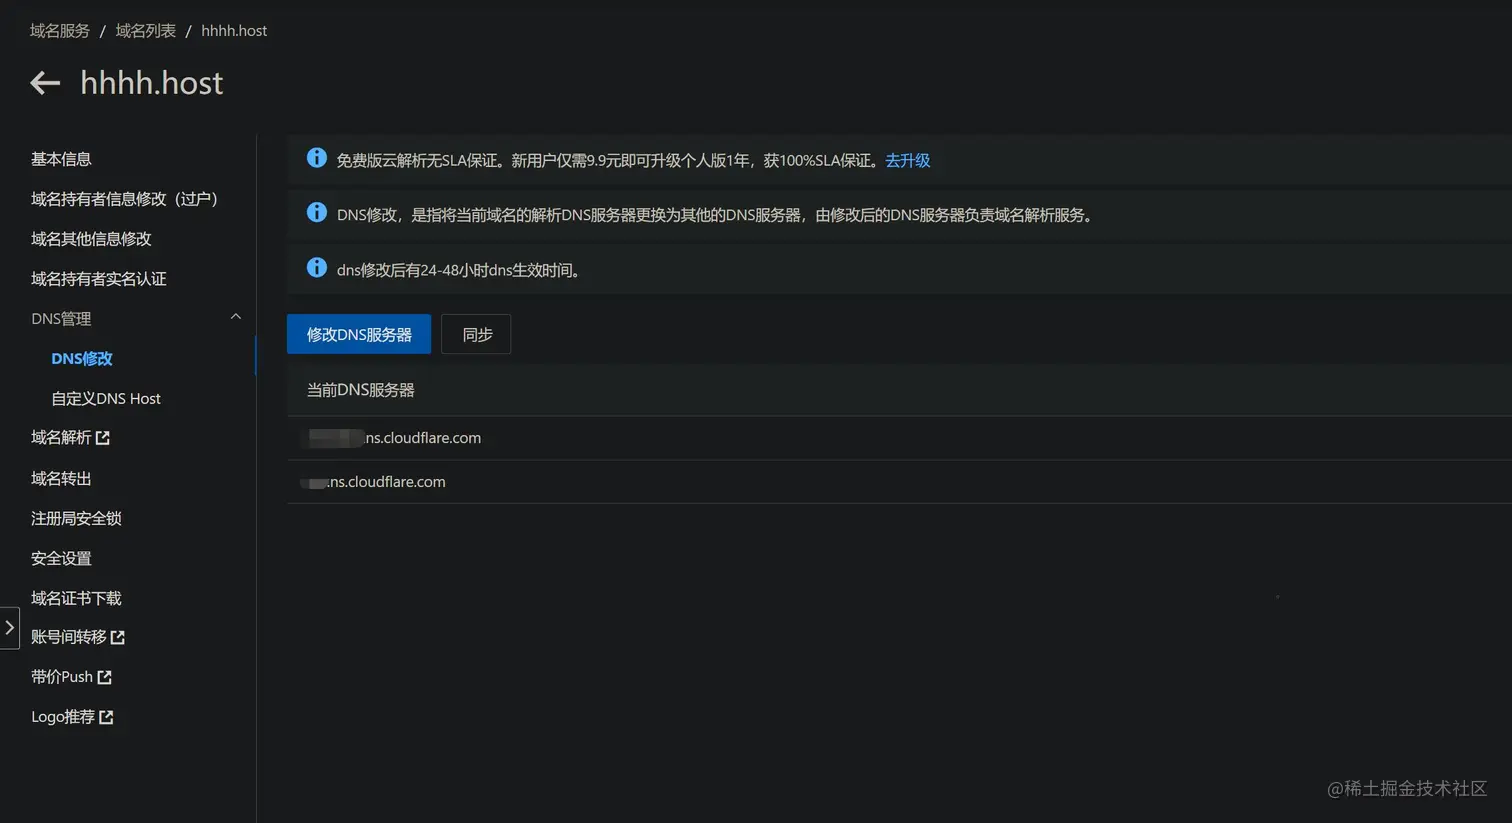Select the first ns.cloudflare.com server row

[899, 438]
